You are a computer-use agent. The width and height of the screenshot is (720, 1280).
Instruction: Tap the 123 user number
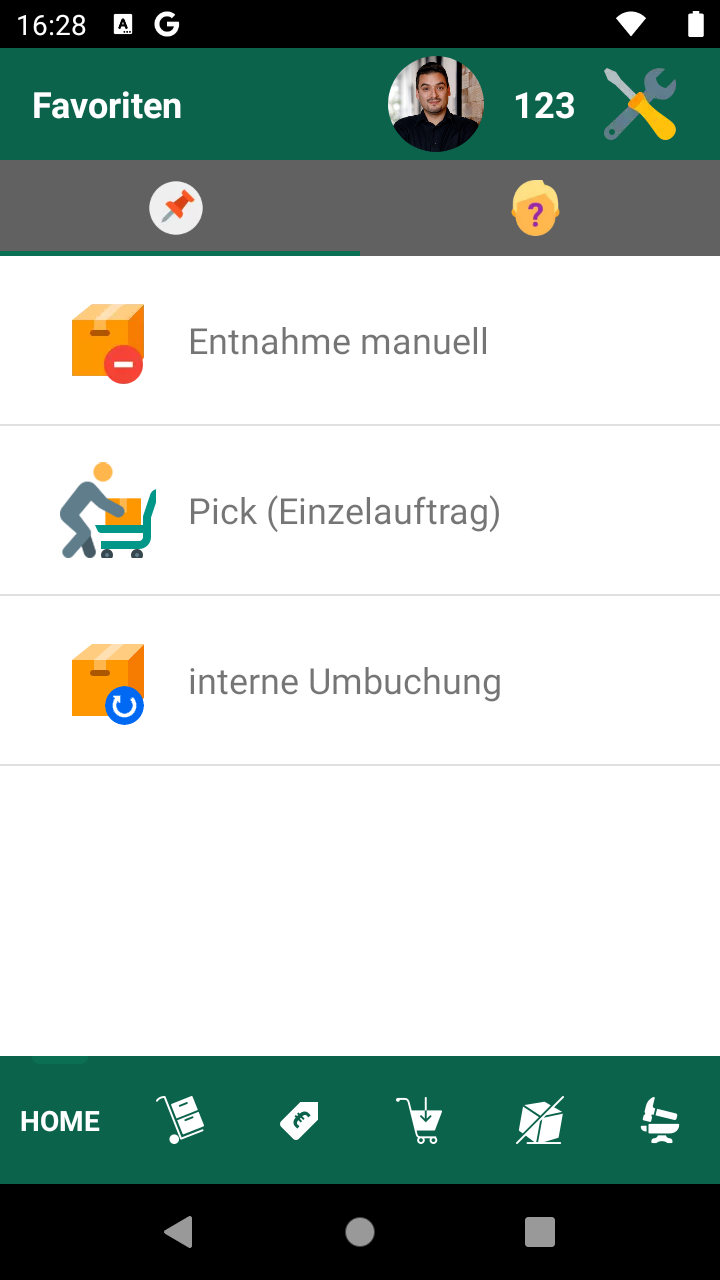pyautogui.click(x=544, y=106)
